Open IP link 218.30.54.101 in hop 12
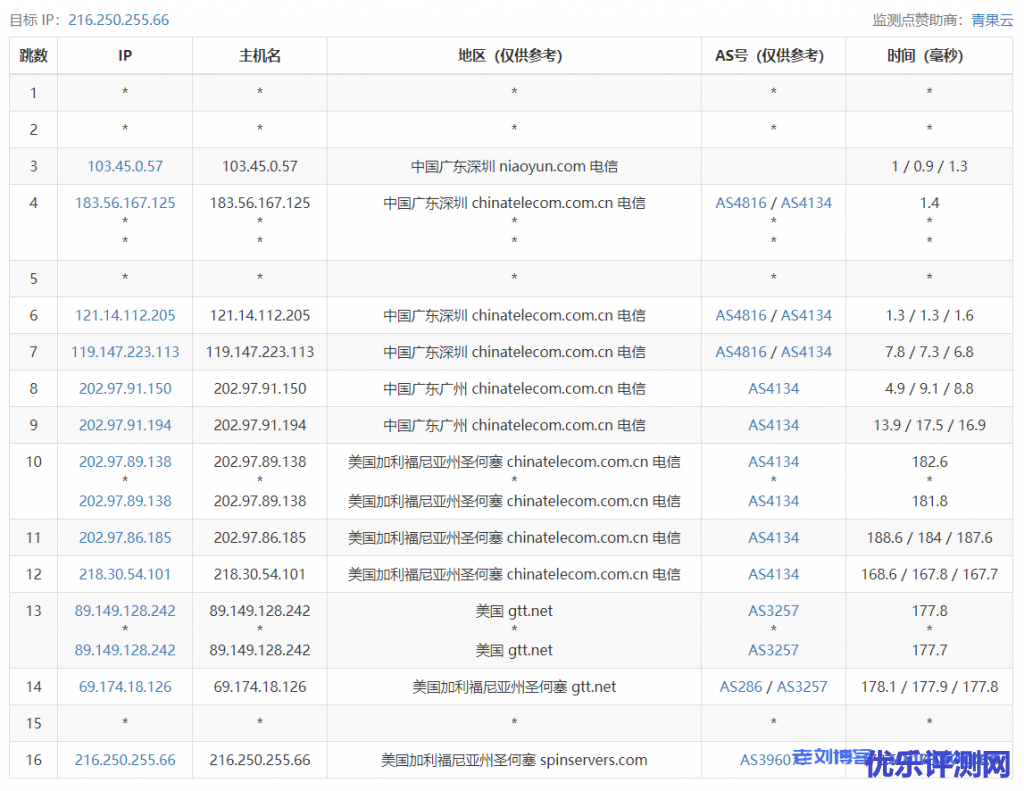Screen dimensions: 1024x791 pyautogui.click(x=125, y=575)
